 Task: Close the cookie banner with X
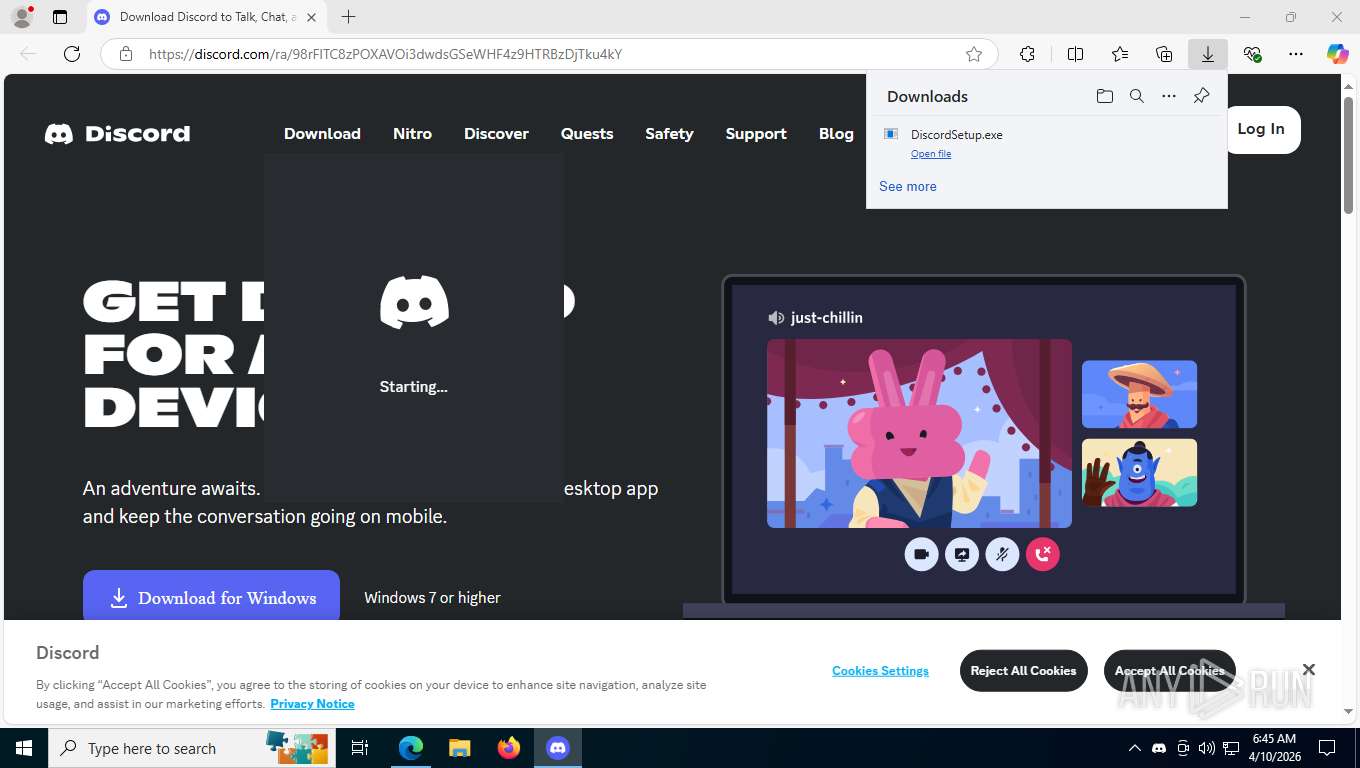click(x=1308, y=669)
